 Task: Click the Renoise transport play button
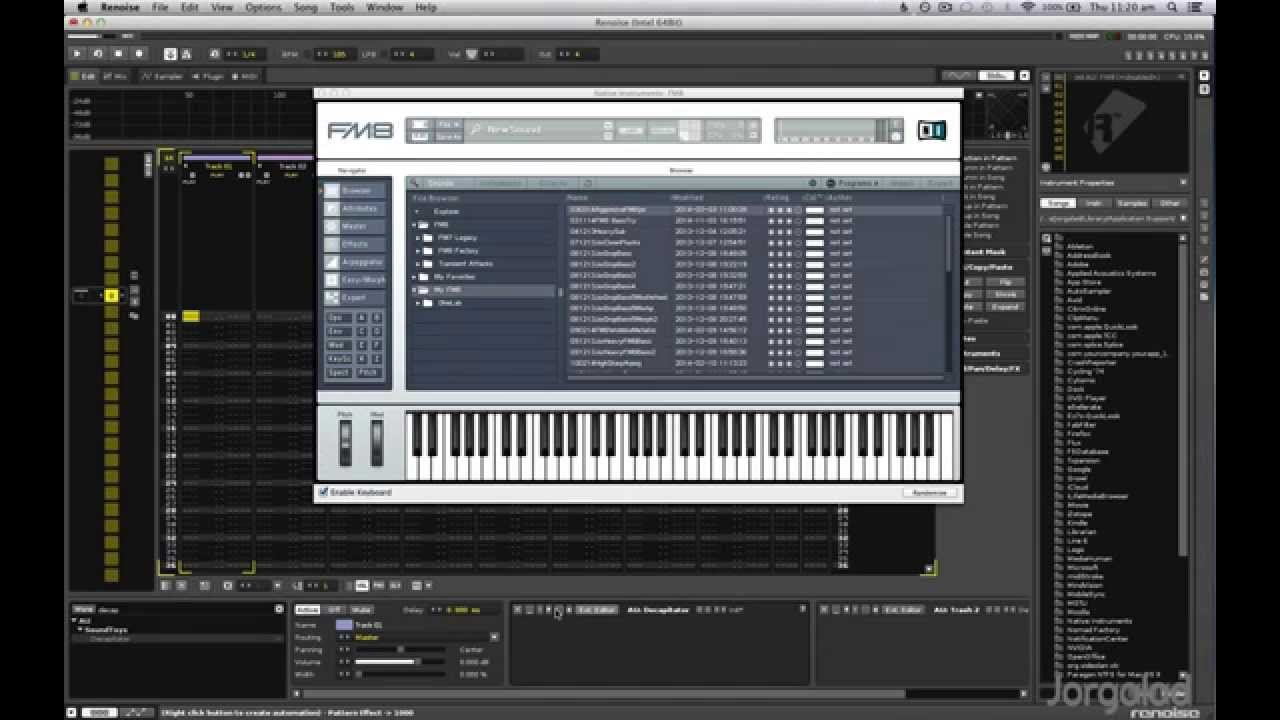(77, 54)
